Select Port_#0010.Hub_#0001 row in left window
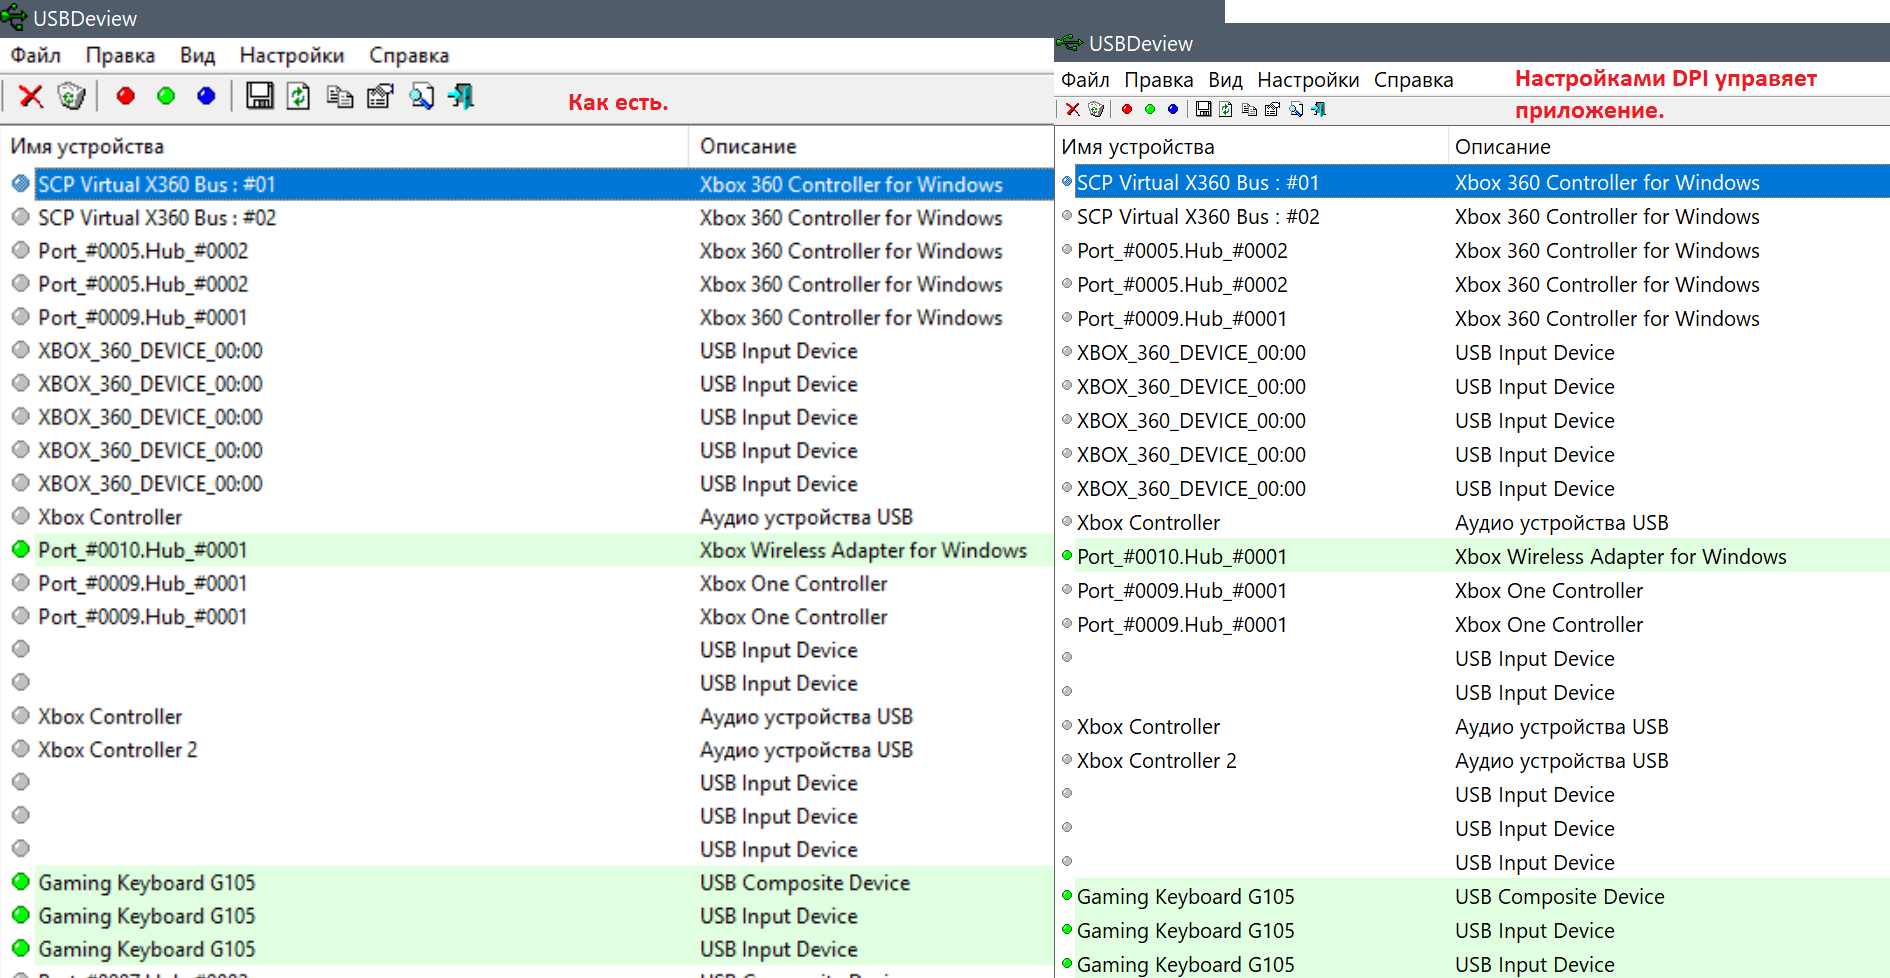Viewport: 1890px width, 978px height. point(527,550)
